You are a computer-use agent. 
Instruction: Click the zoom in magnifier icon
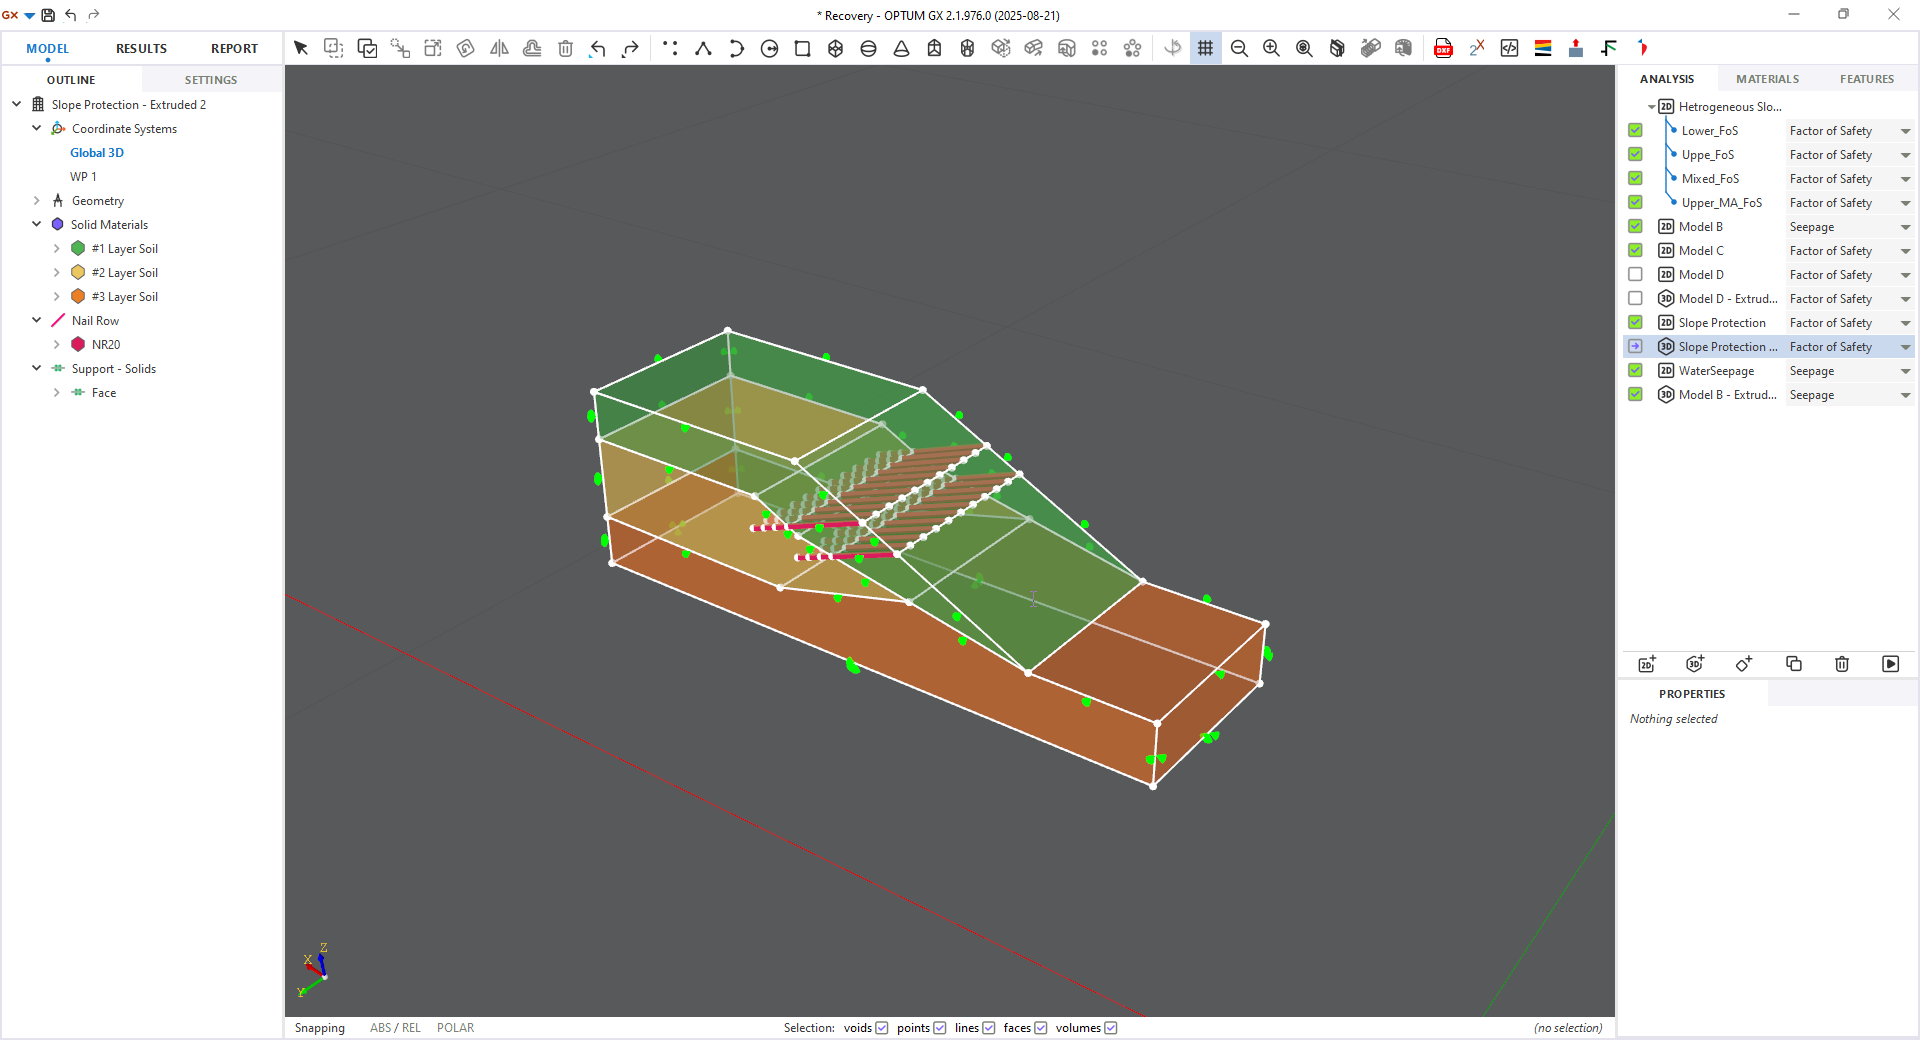[1271, 48]
